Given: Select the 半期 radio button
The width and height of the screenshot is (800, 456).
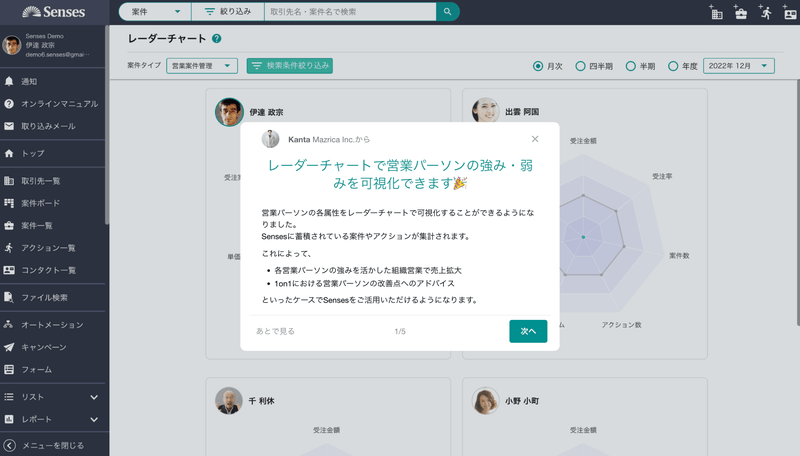Looking at the screenshot, I should (631, 66).
